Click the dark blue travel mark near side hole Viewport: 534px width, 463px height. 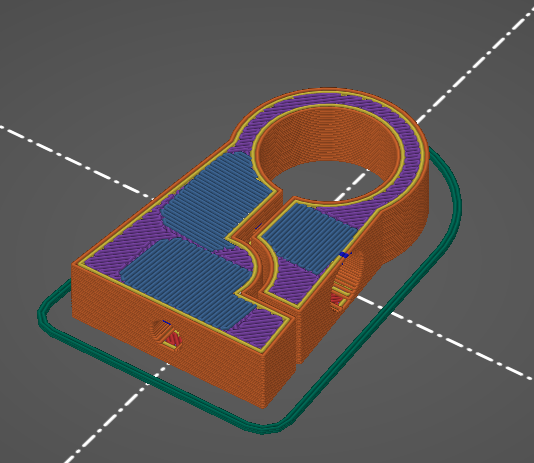345,255
